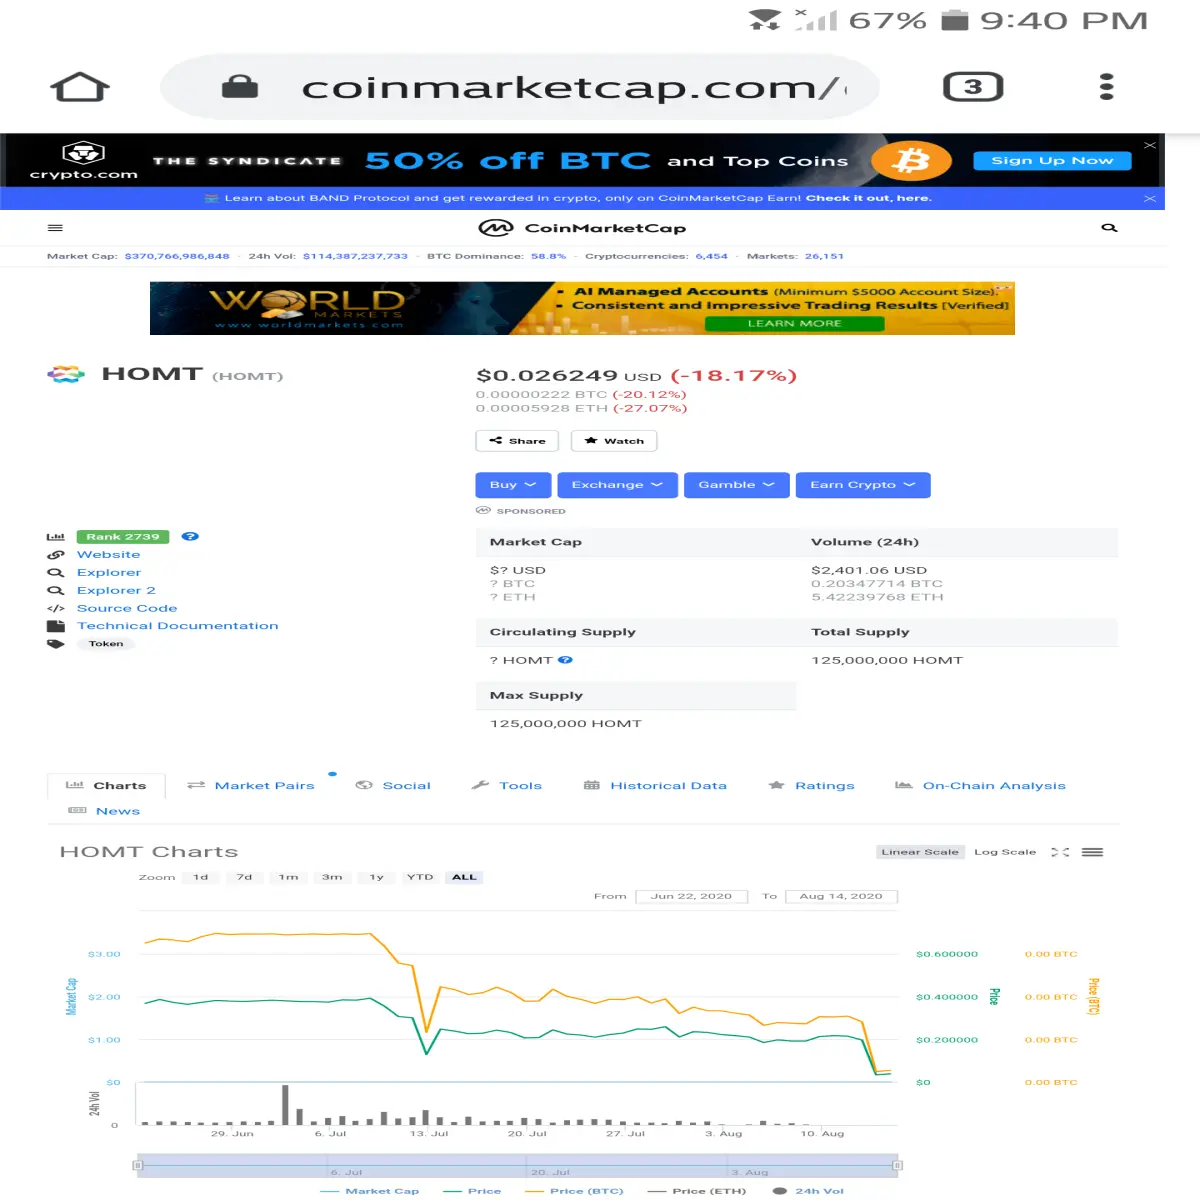This screenshot has height=1200, width=1200.
Task: Click the Markets count 26,151
Action: pos(824,256)
